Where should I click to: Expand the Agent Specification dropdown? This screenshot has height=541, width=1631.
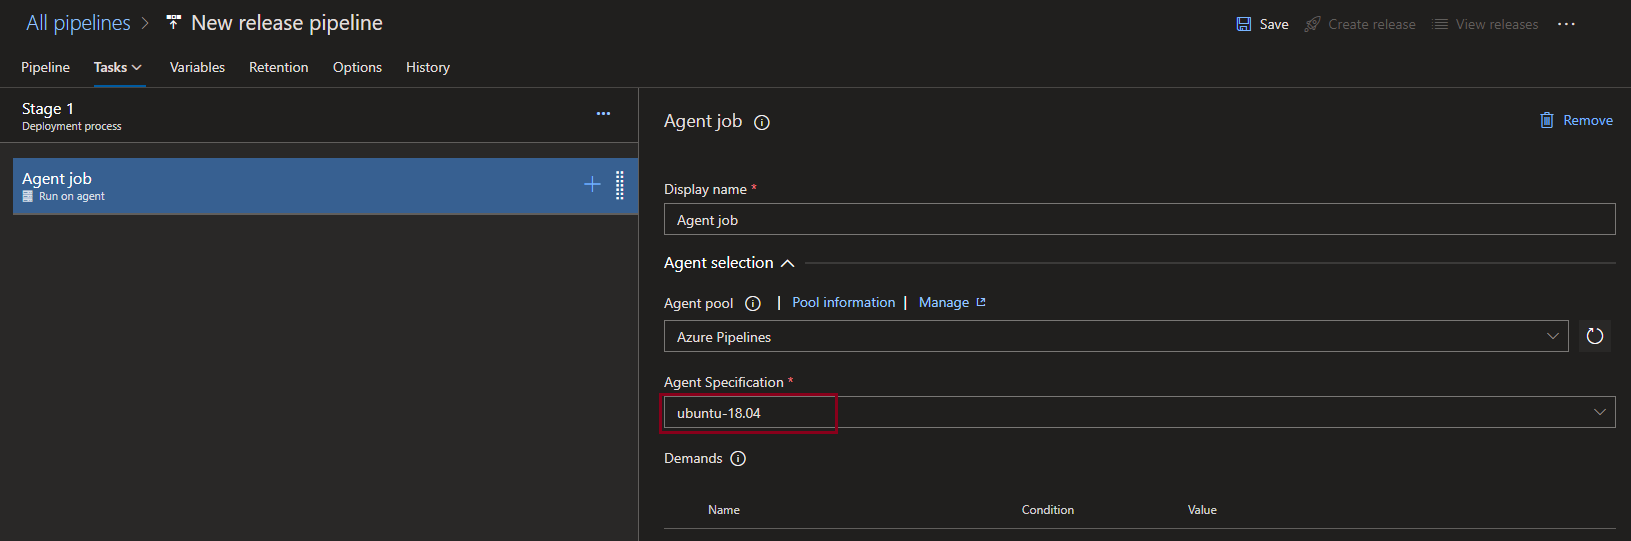pyautogui.click(x=1599, y=412)
